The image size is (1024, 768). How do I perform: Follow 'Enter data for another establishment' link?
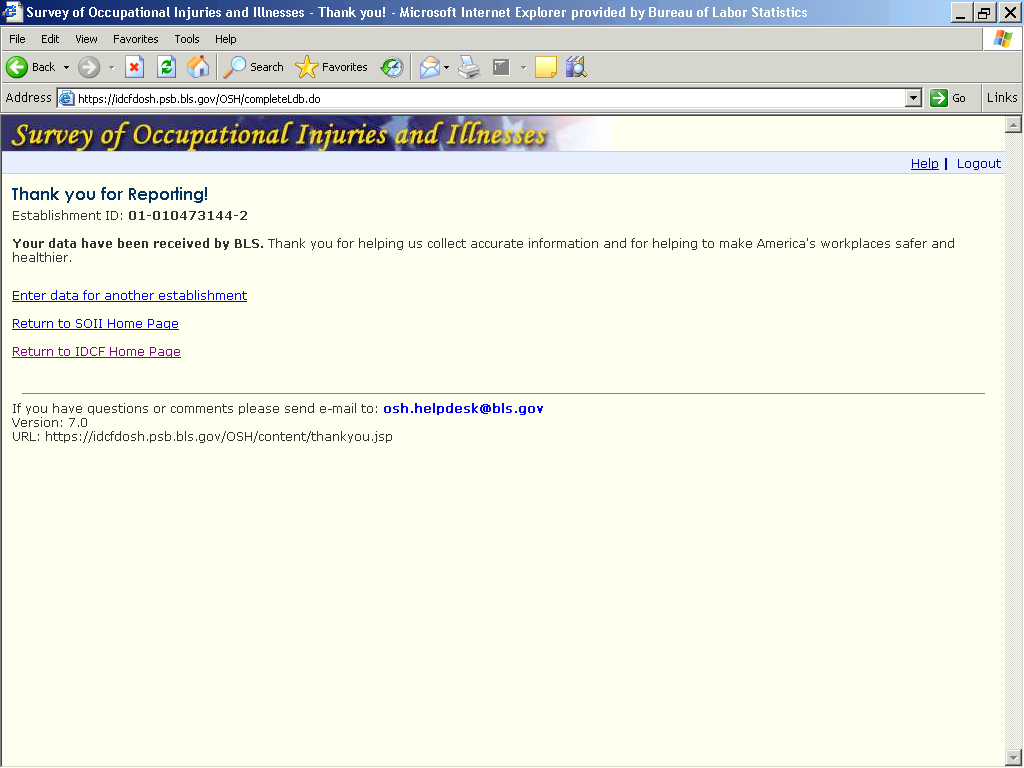tap(129, 296)
